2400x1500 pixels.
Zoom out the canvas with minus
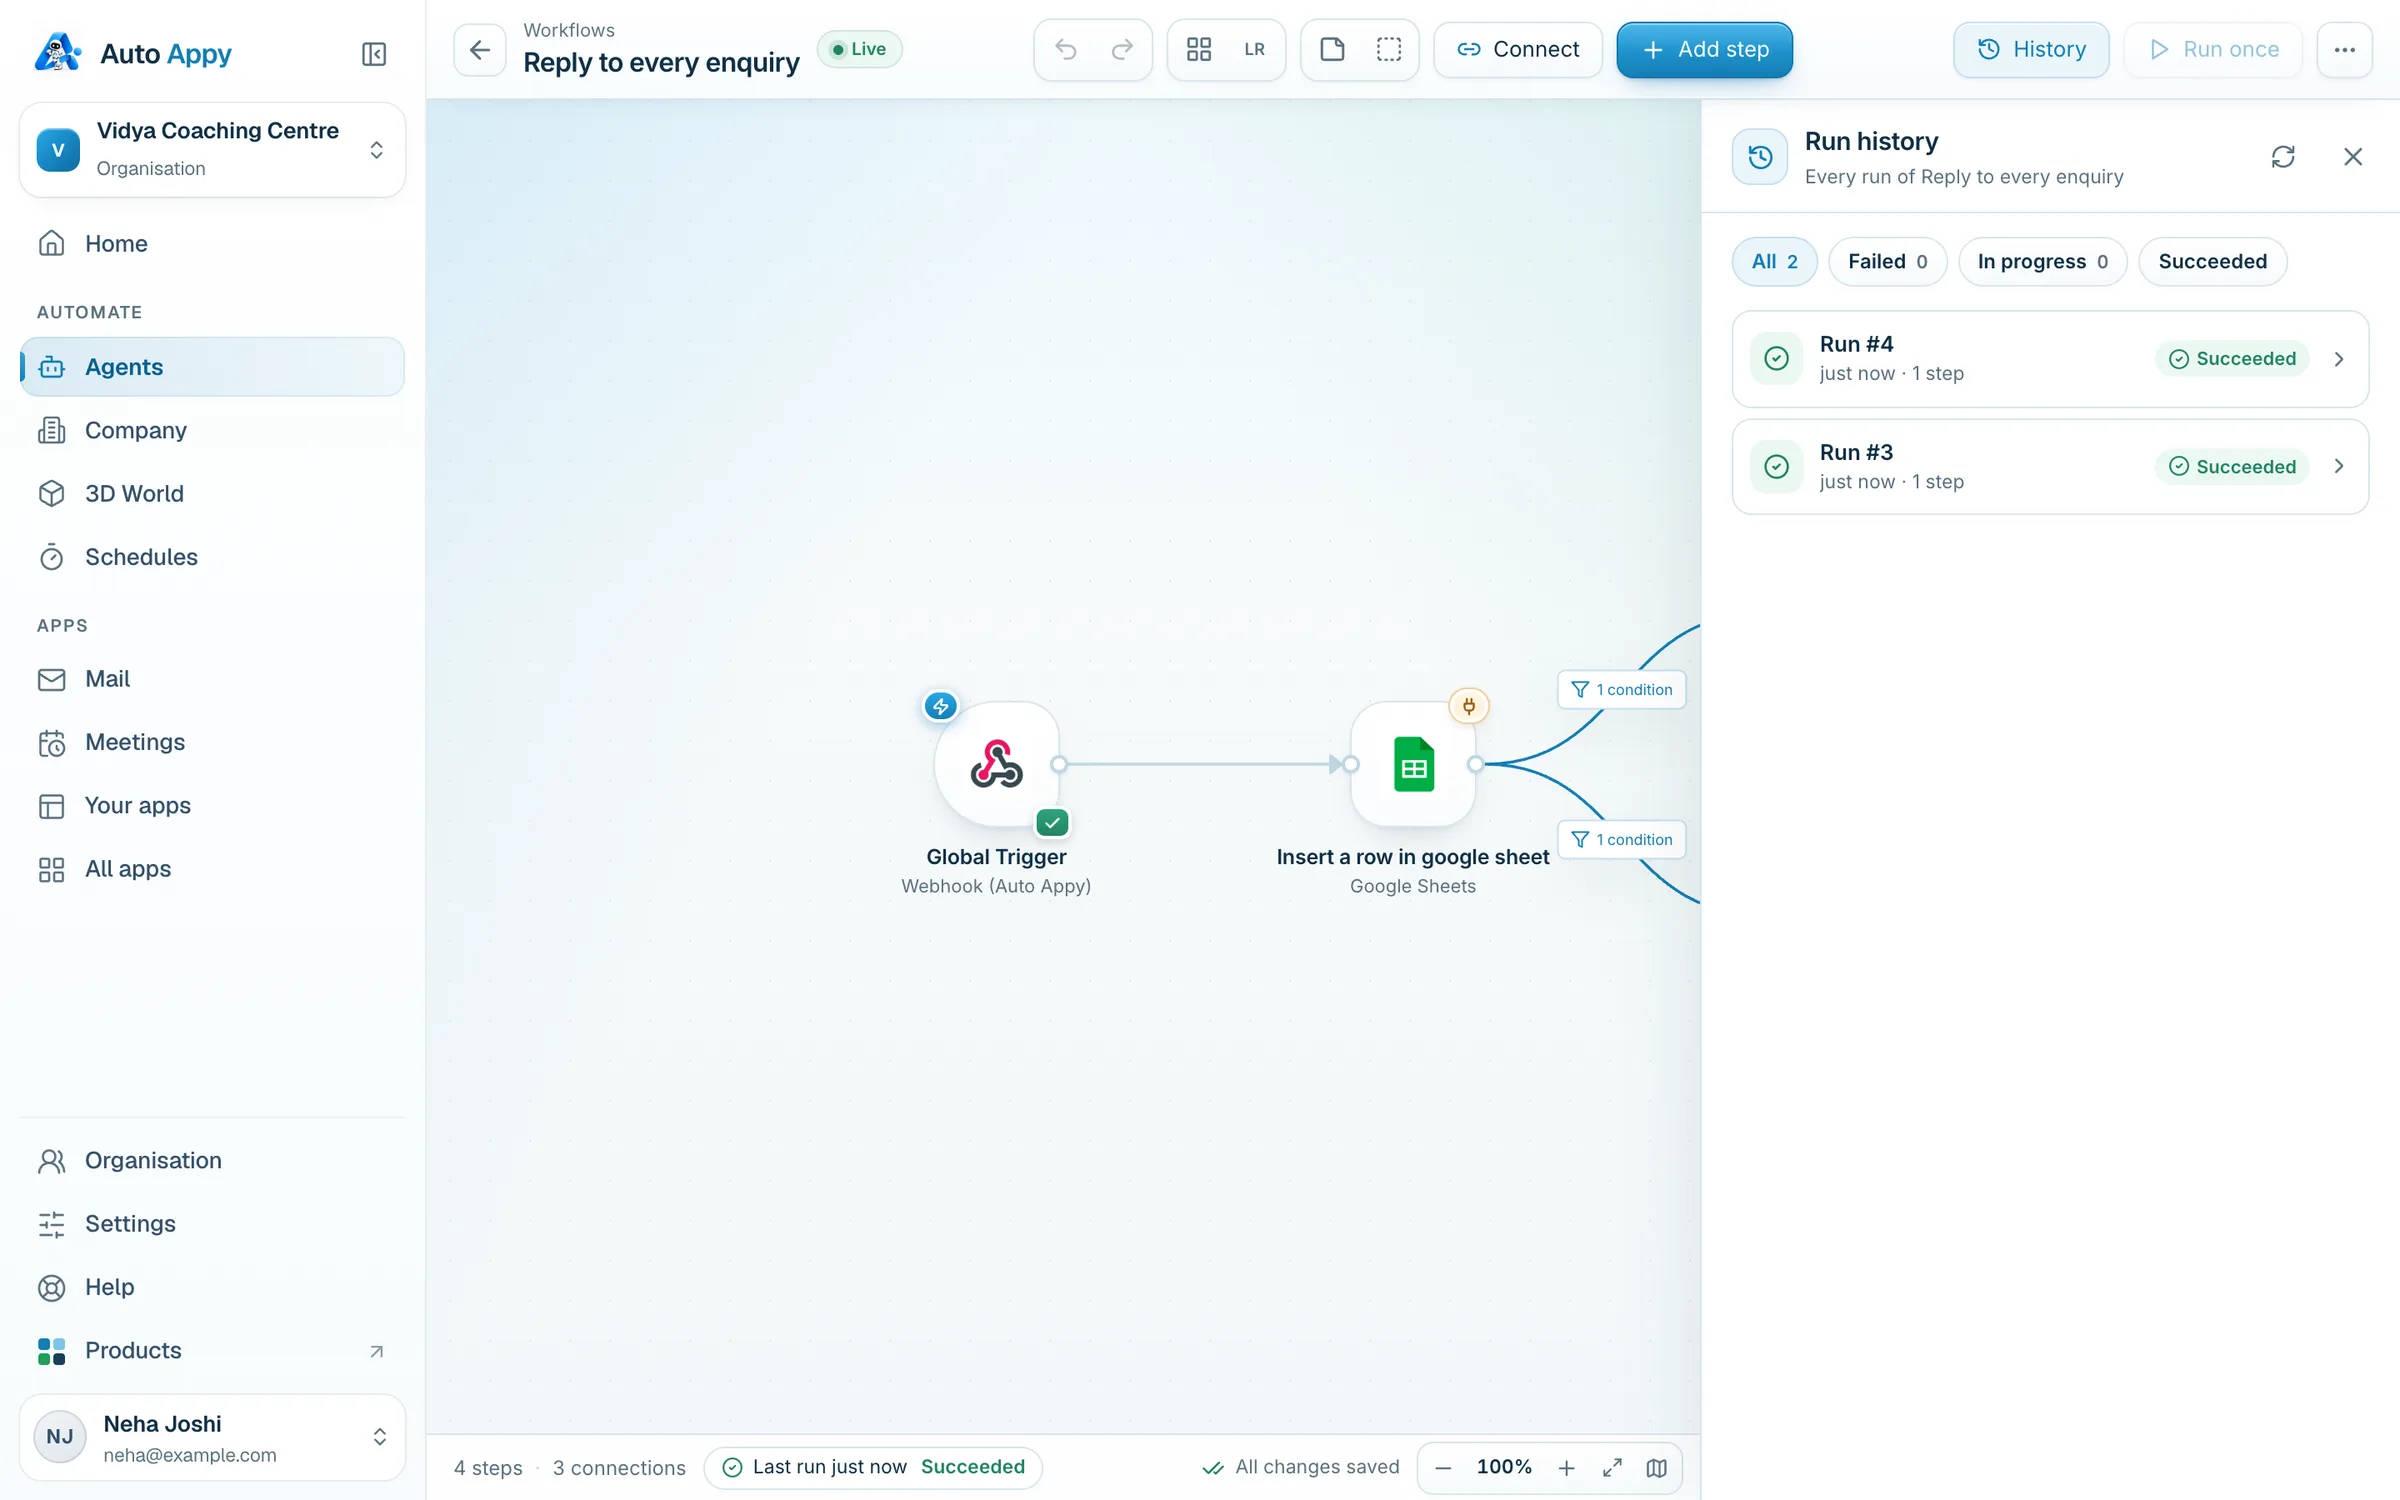coord(1443,1467)
